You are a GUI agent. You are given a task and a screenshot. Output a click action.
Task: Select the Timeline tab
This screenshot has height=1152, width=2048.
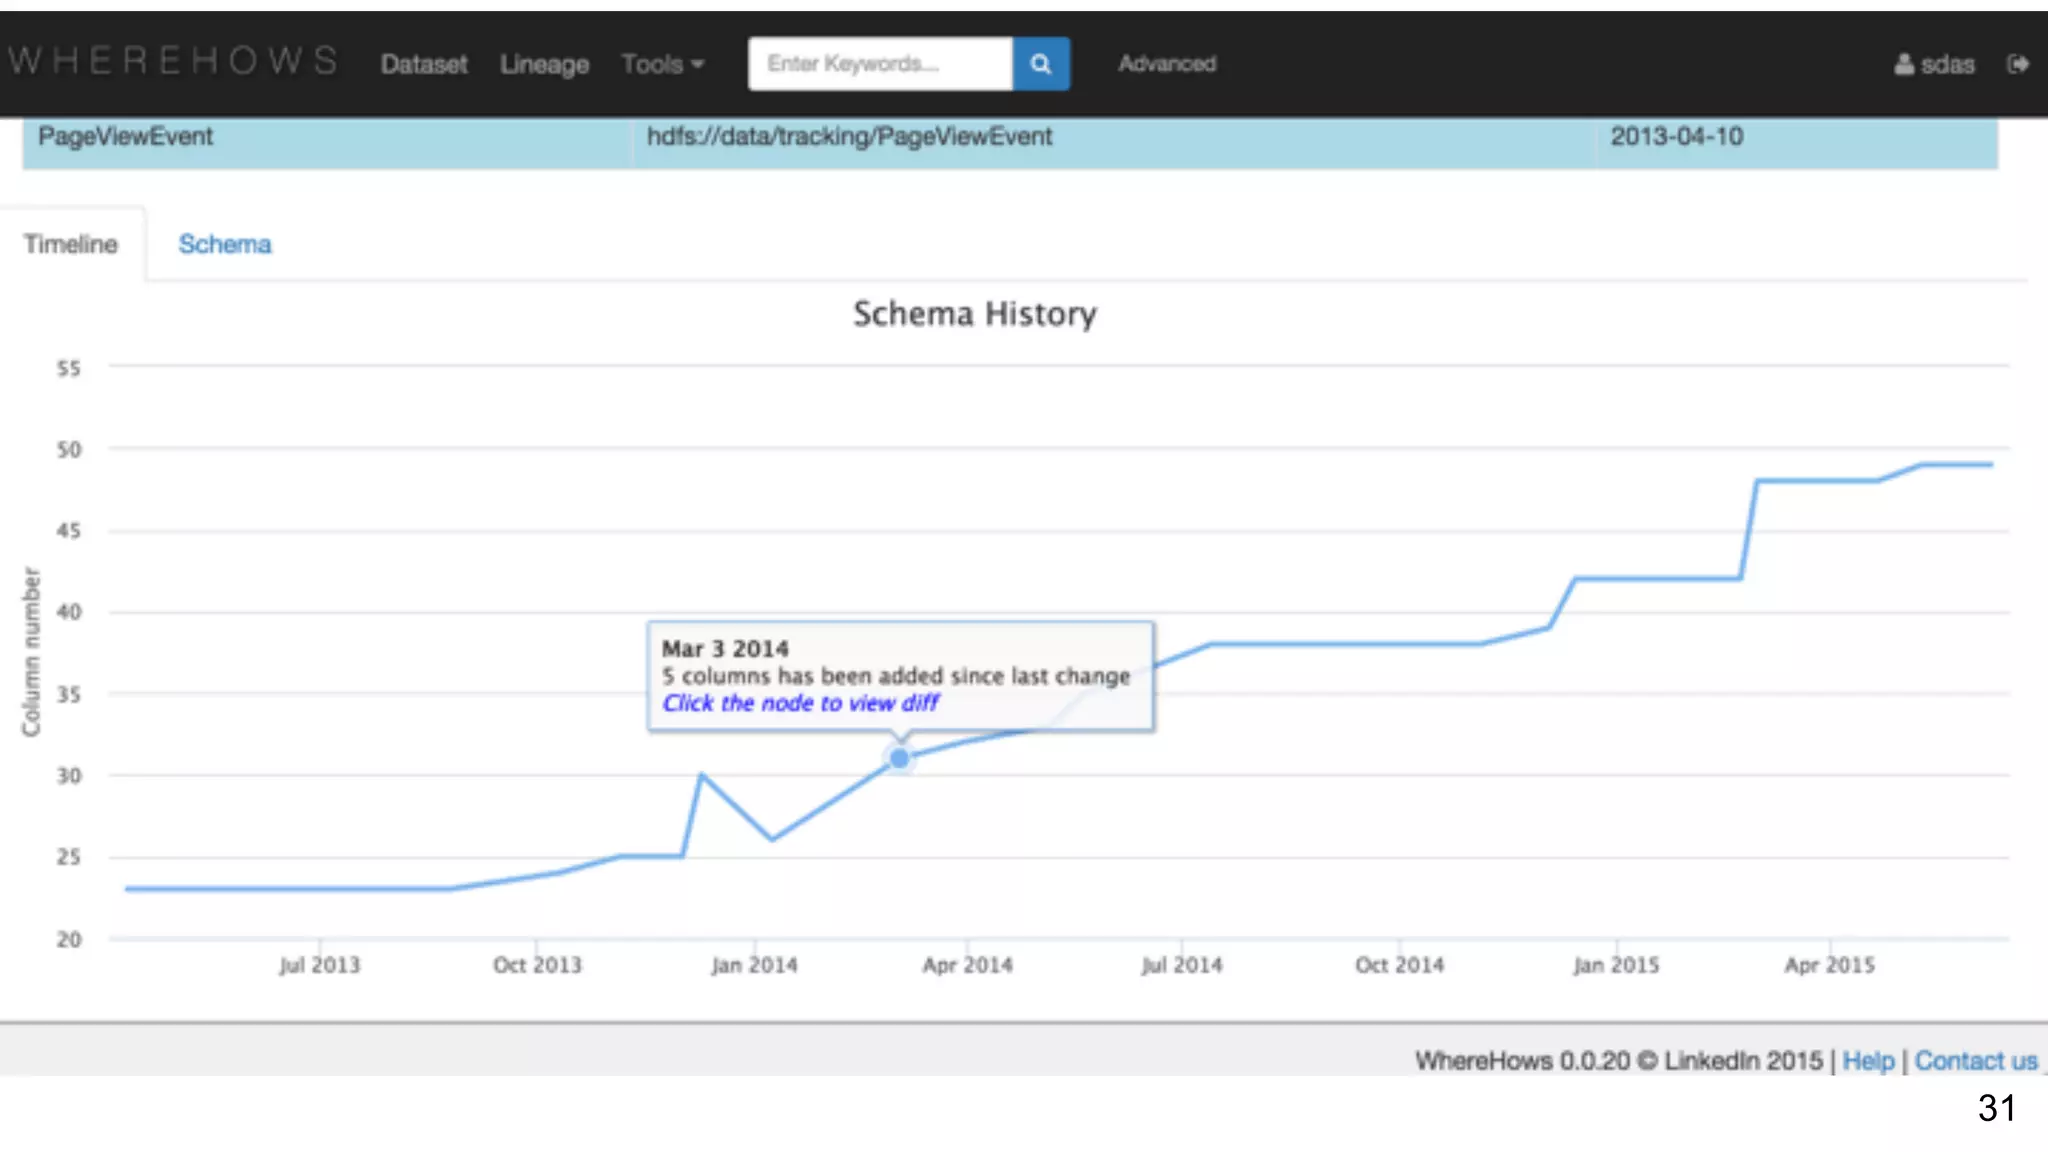(x=71, y=244)
